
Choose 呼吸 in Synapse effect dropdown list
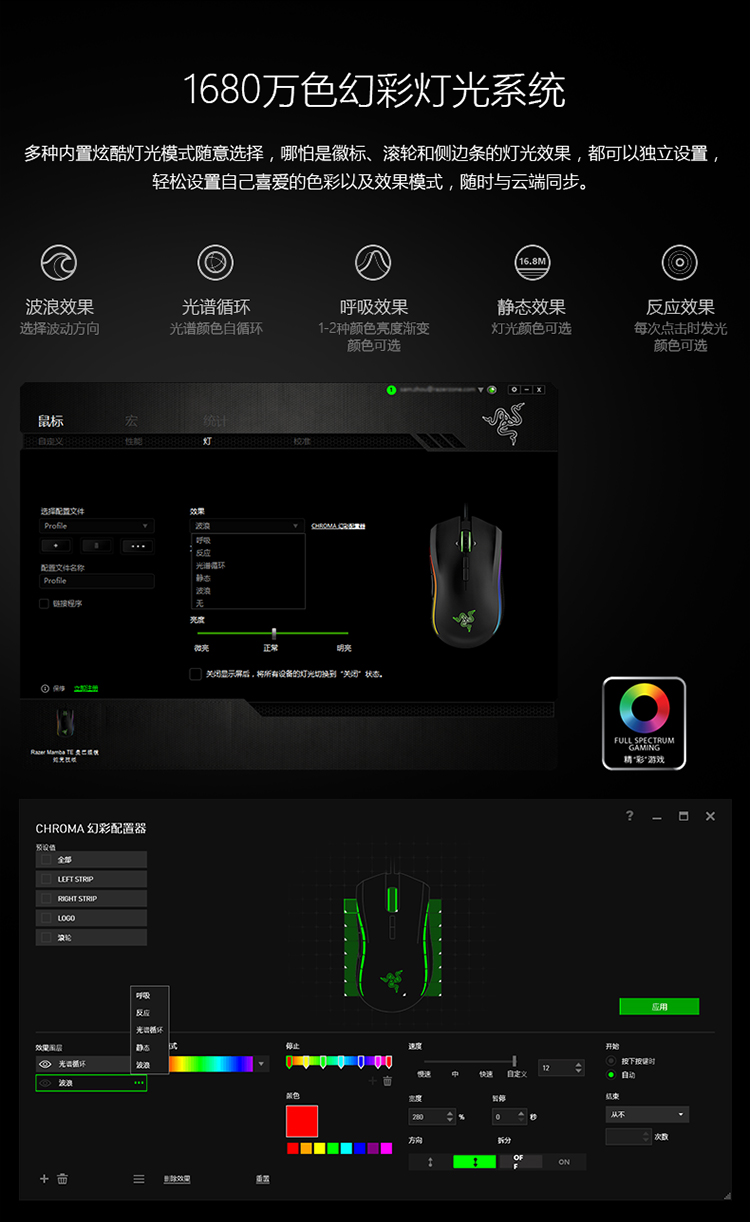point(204,540)
